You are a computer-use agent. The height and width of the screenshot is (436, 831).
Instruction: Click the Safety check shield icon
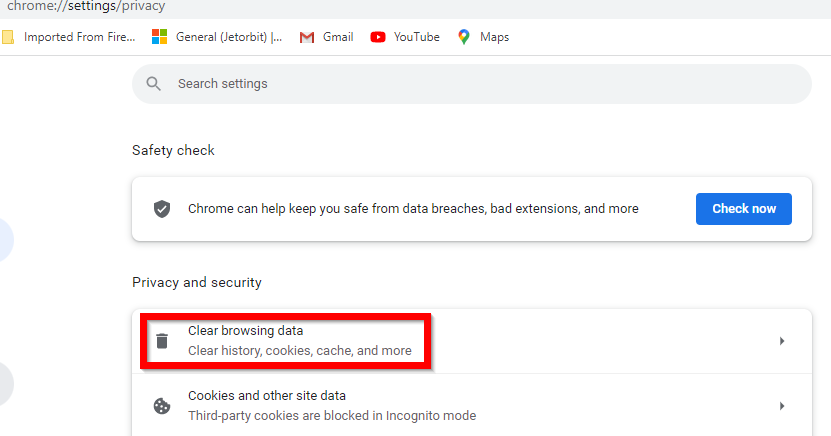tap(162, 209)
